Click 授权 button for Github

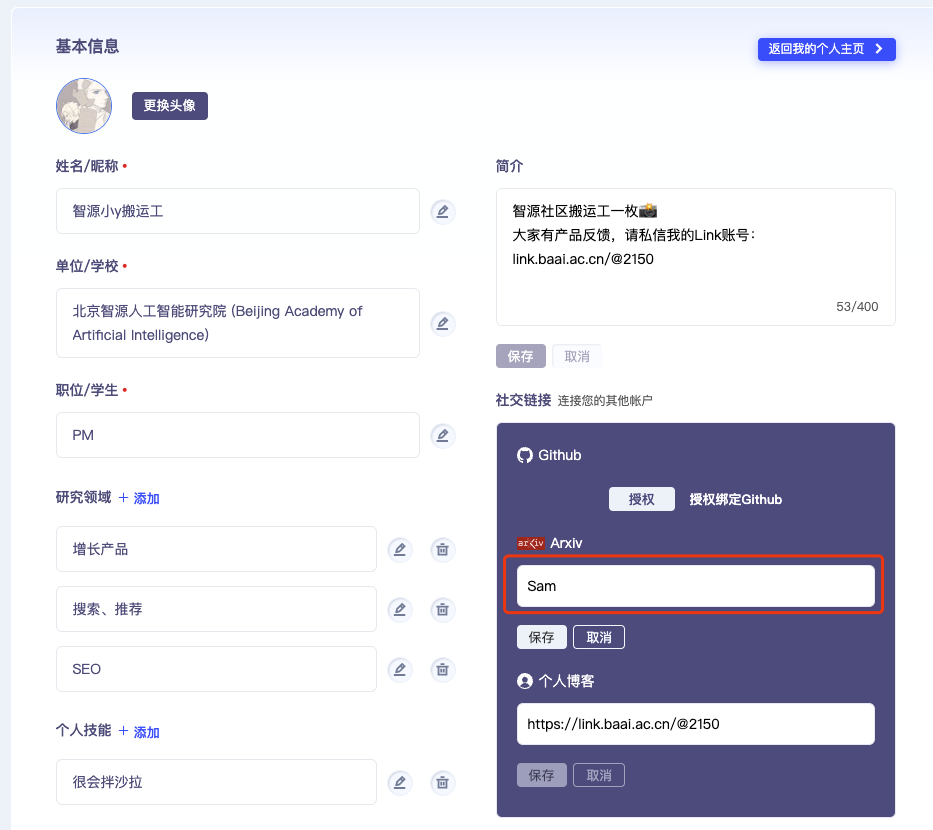(641, 499)
